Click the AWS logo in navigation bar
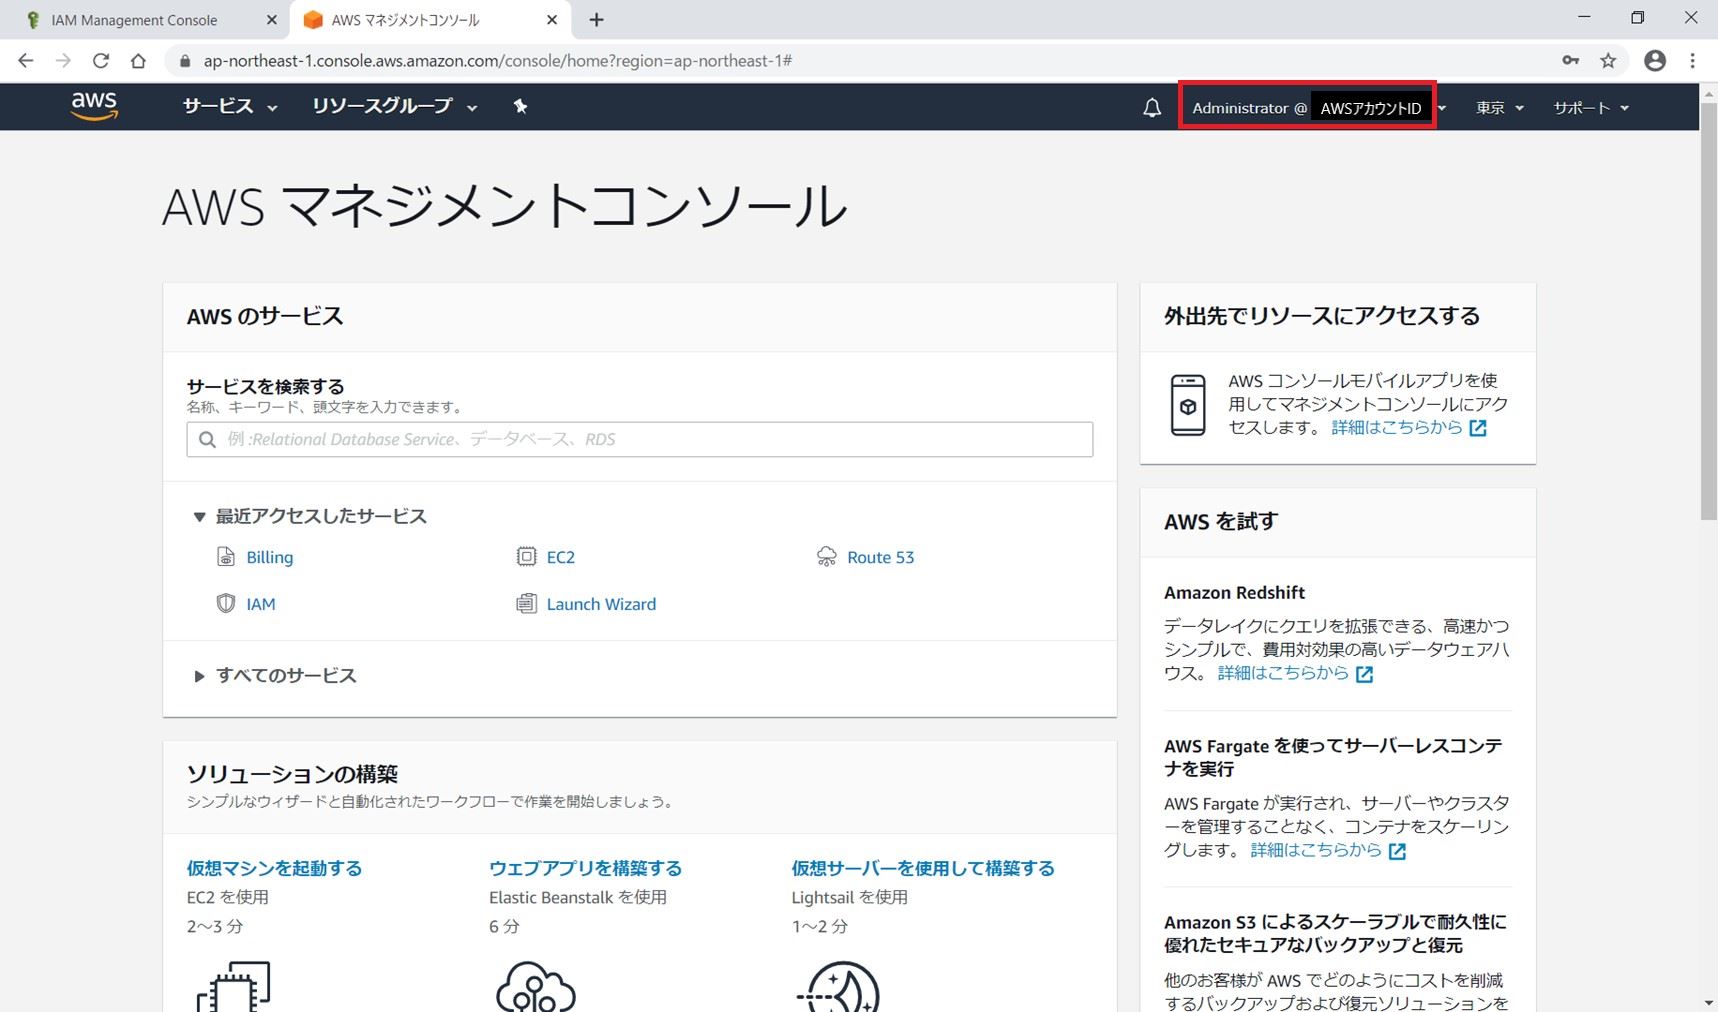This screenshot has height=1012, width=1718. tap(94, 106)
